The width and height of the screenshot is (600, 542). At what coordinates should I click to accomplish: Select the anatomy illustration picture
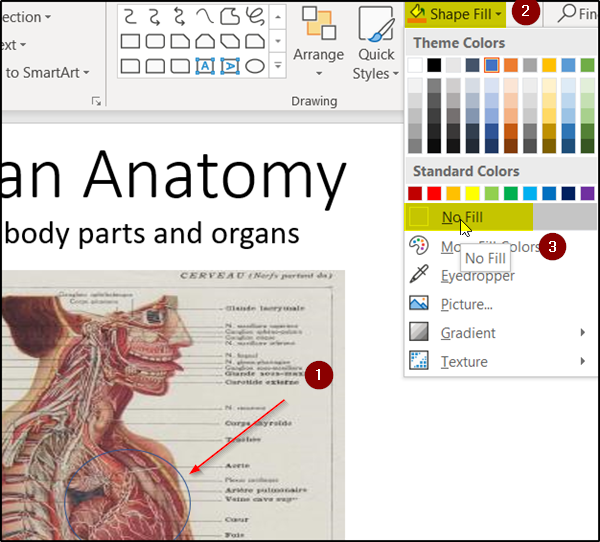click(173, 405)
